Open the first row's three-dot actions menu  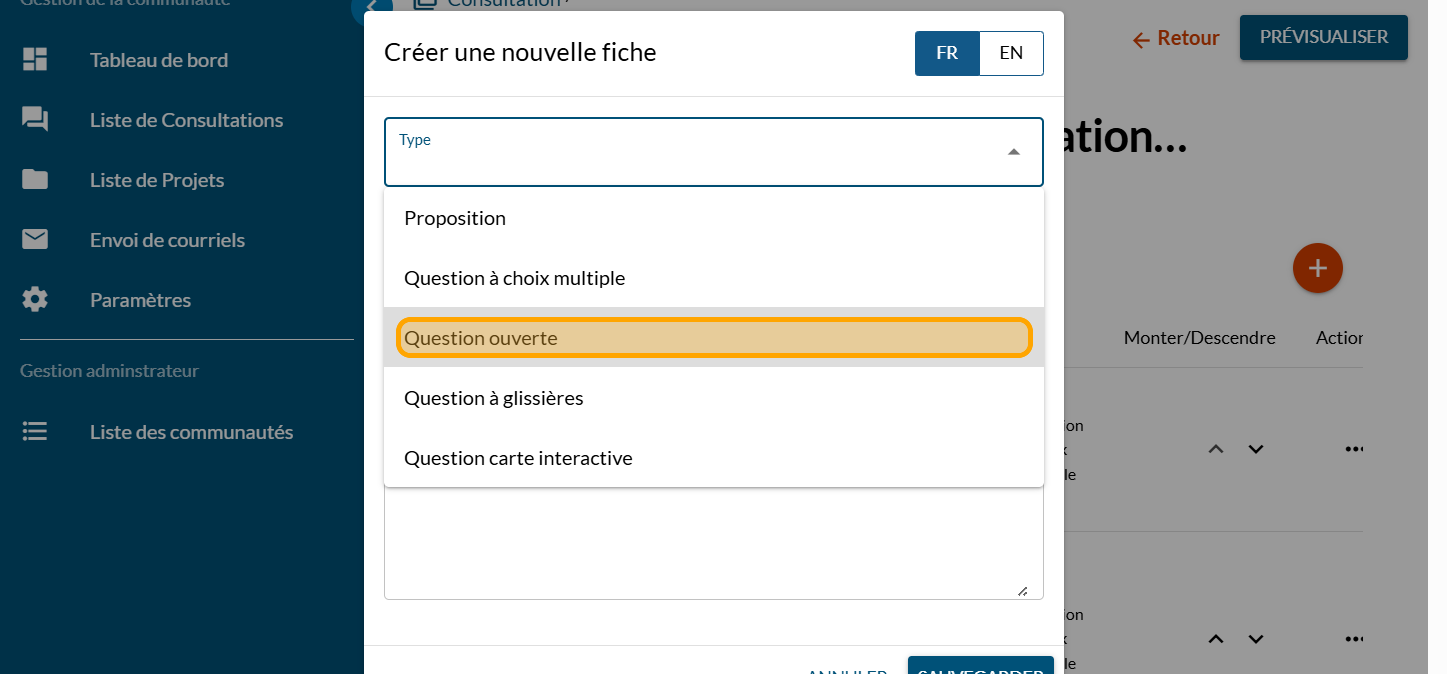coord(1354,450)
